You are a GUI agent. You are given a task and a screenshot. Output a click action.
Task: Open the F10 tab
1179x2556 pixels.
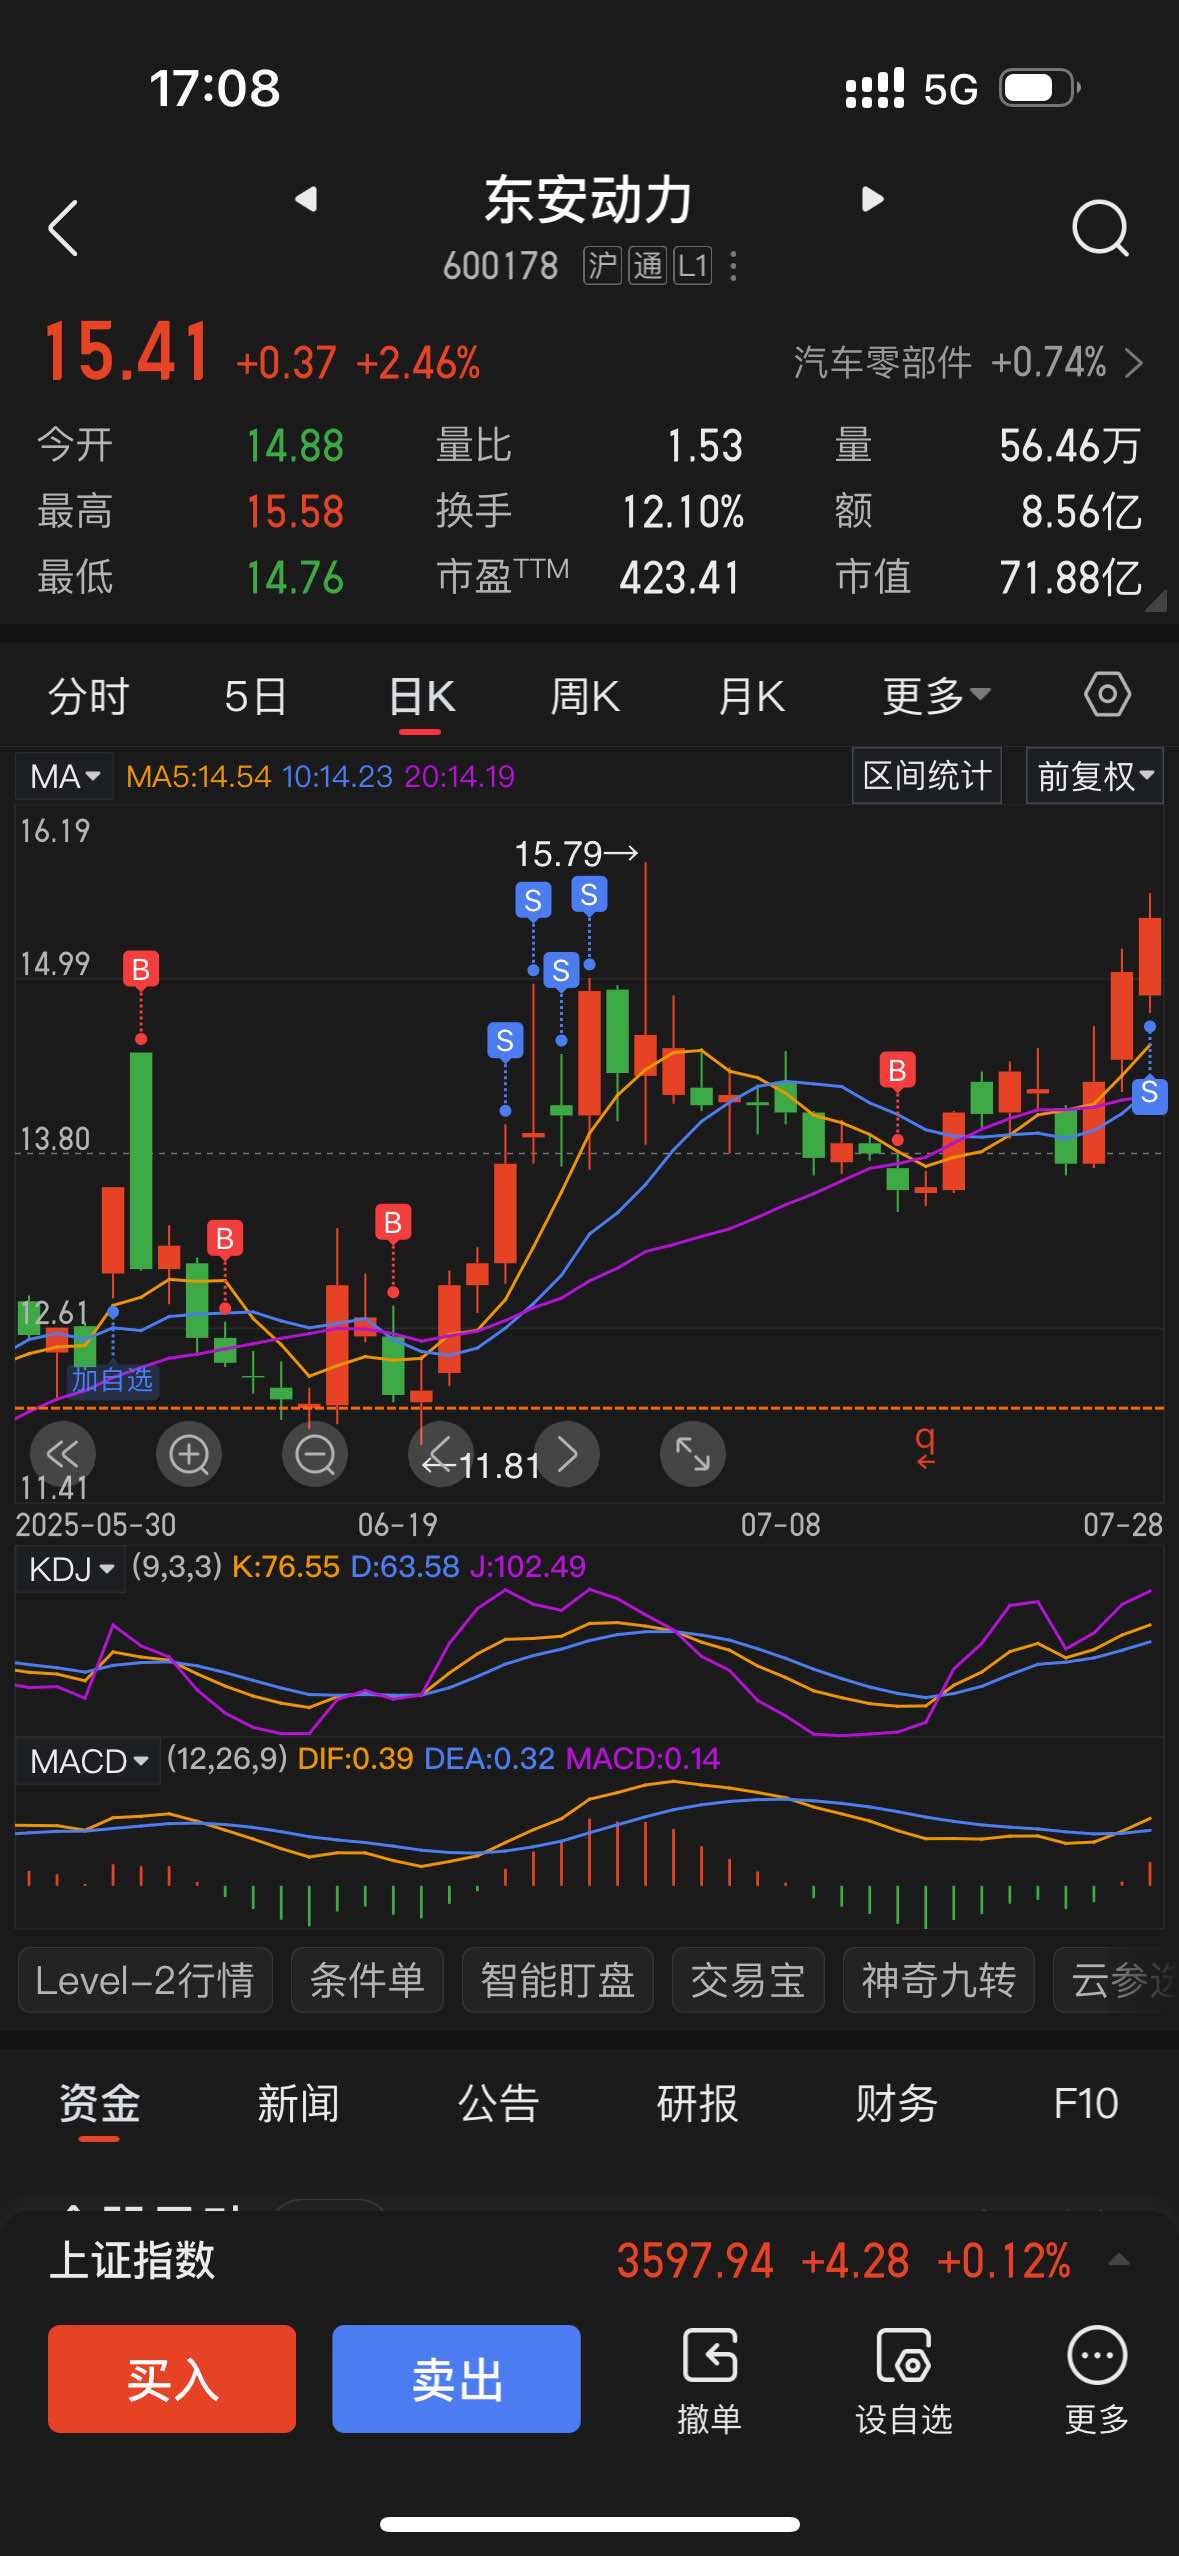(x=1086, y=2103)
